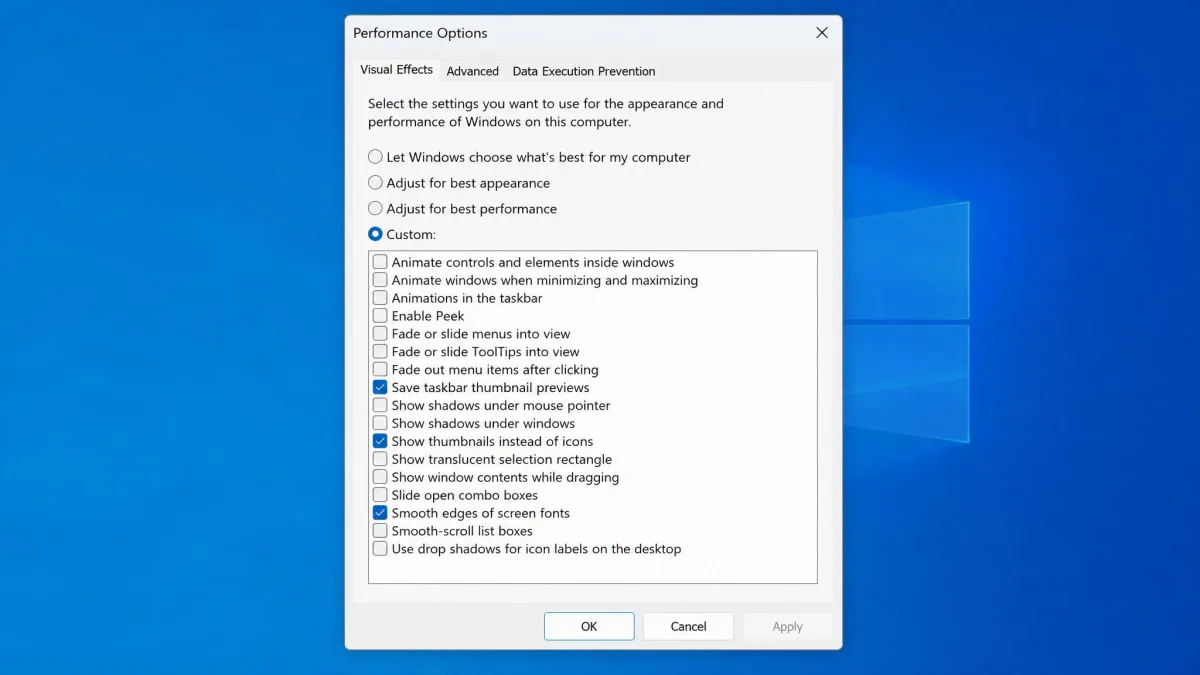Confirm settings with the OK button
1200x675 pixels.
point(589,626)
